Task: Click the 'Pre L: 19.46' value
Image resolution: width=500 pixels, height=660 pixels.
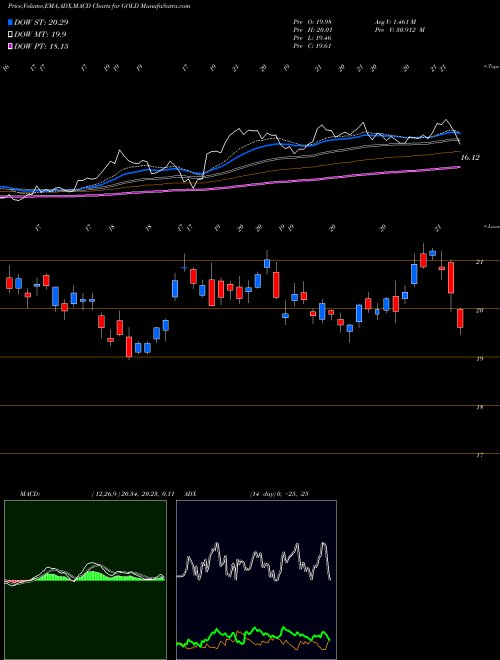Action: click(x=311, y=38)
